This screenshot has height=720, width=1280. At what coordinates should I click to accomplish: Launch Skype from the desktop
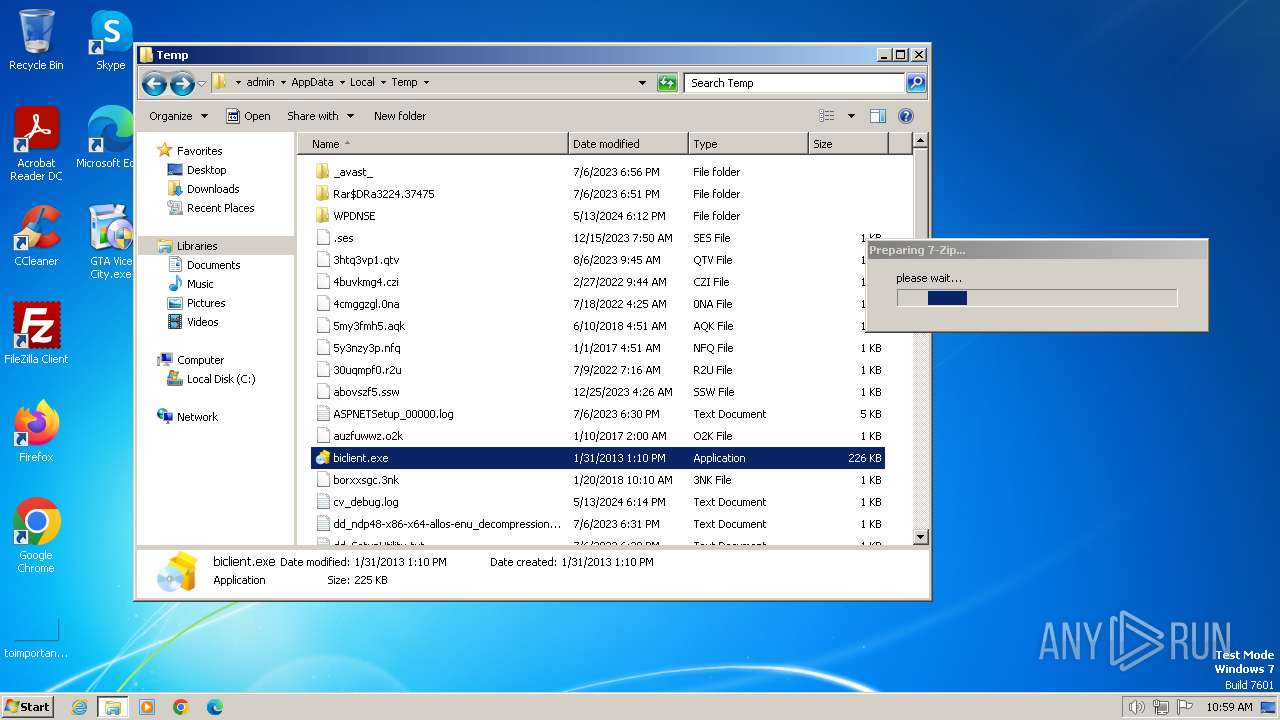click(110, 40)
